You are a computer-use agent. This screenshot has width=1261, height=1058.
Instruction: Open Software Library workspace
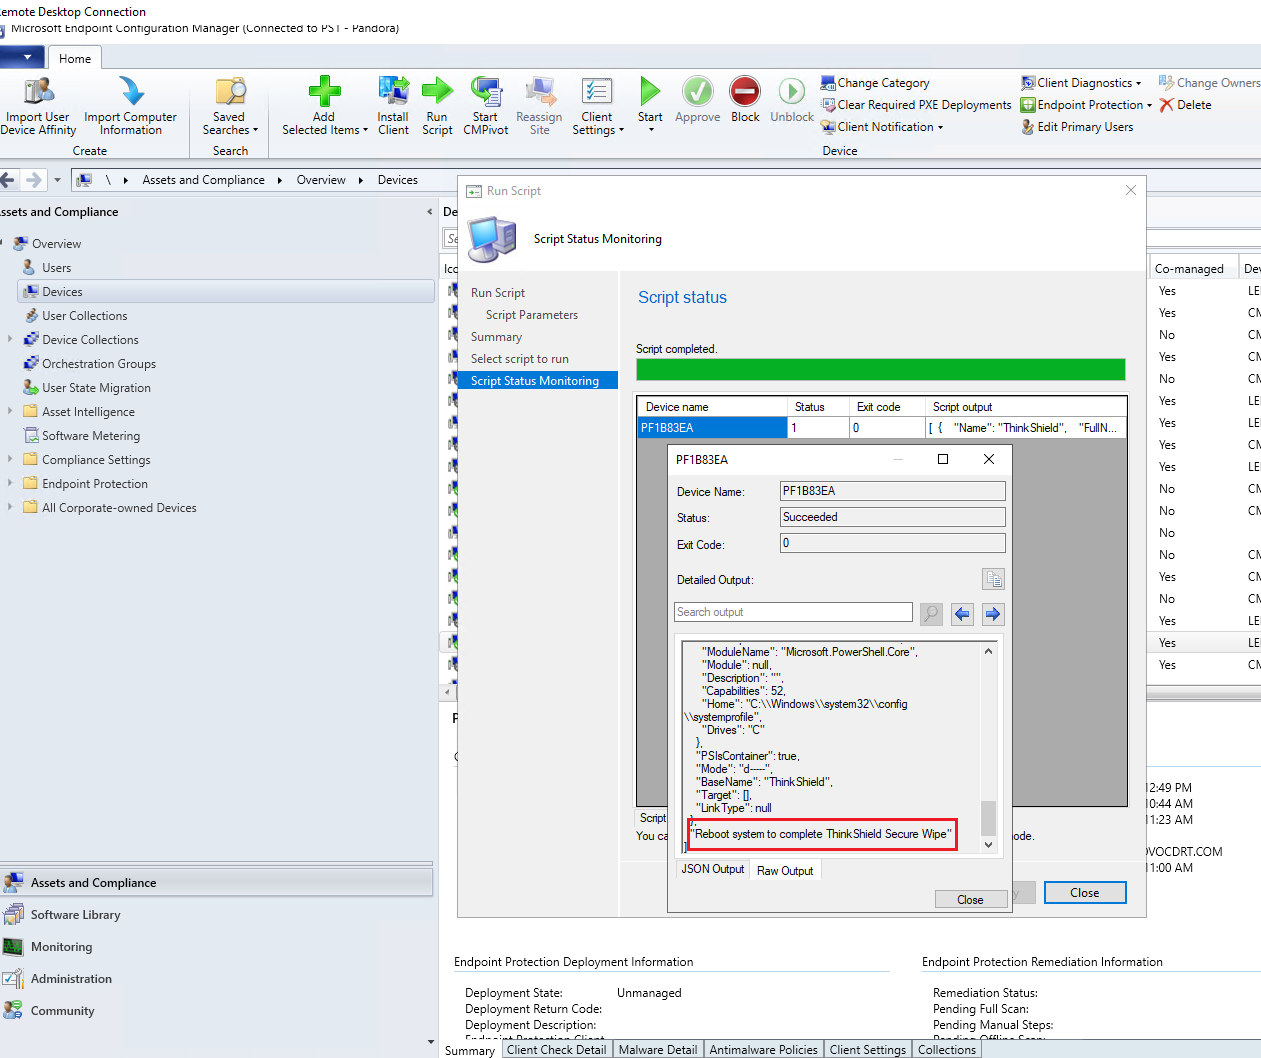point(75,915)
